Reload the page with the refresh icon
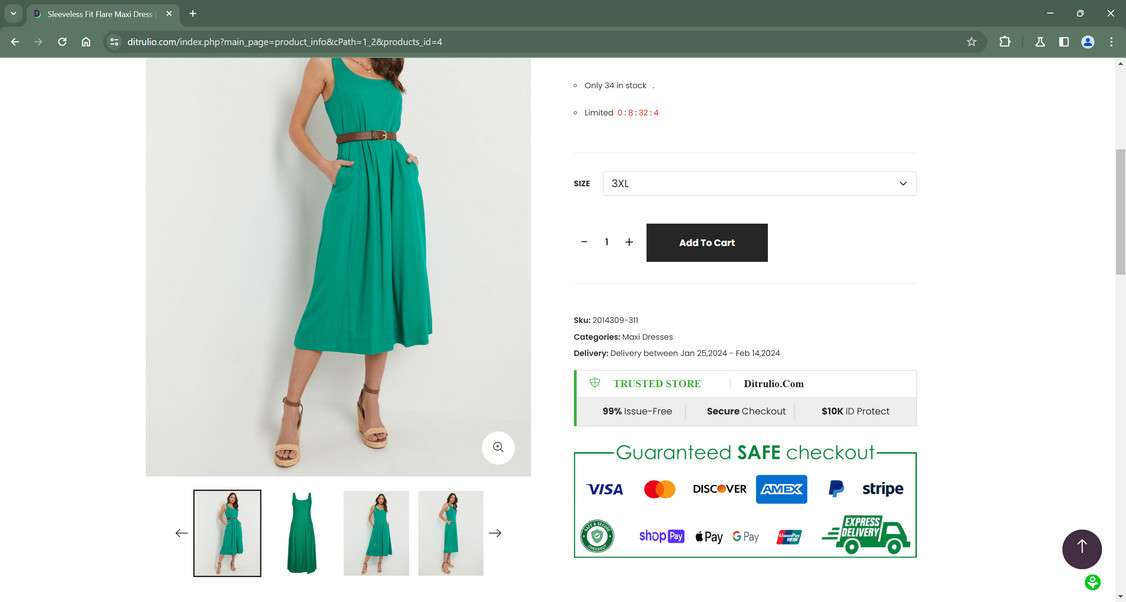This screenshot has width=1126, height=602. 61,42
